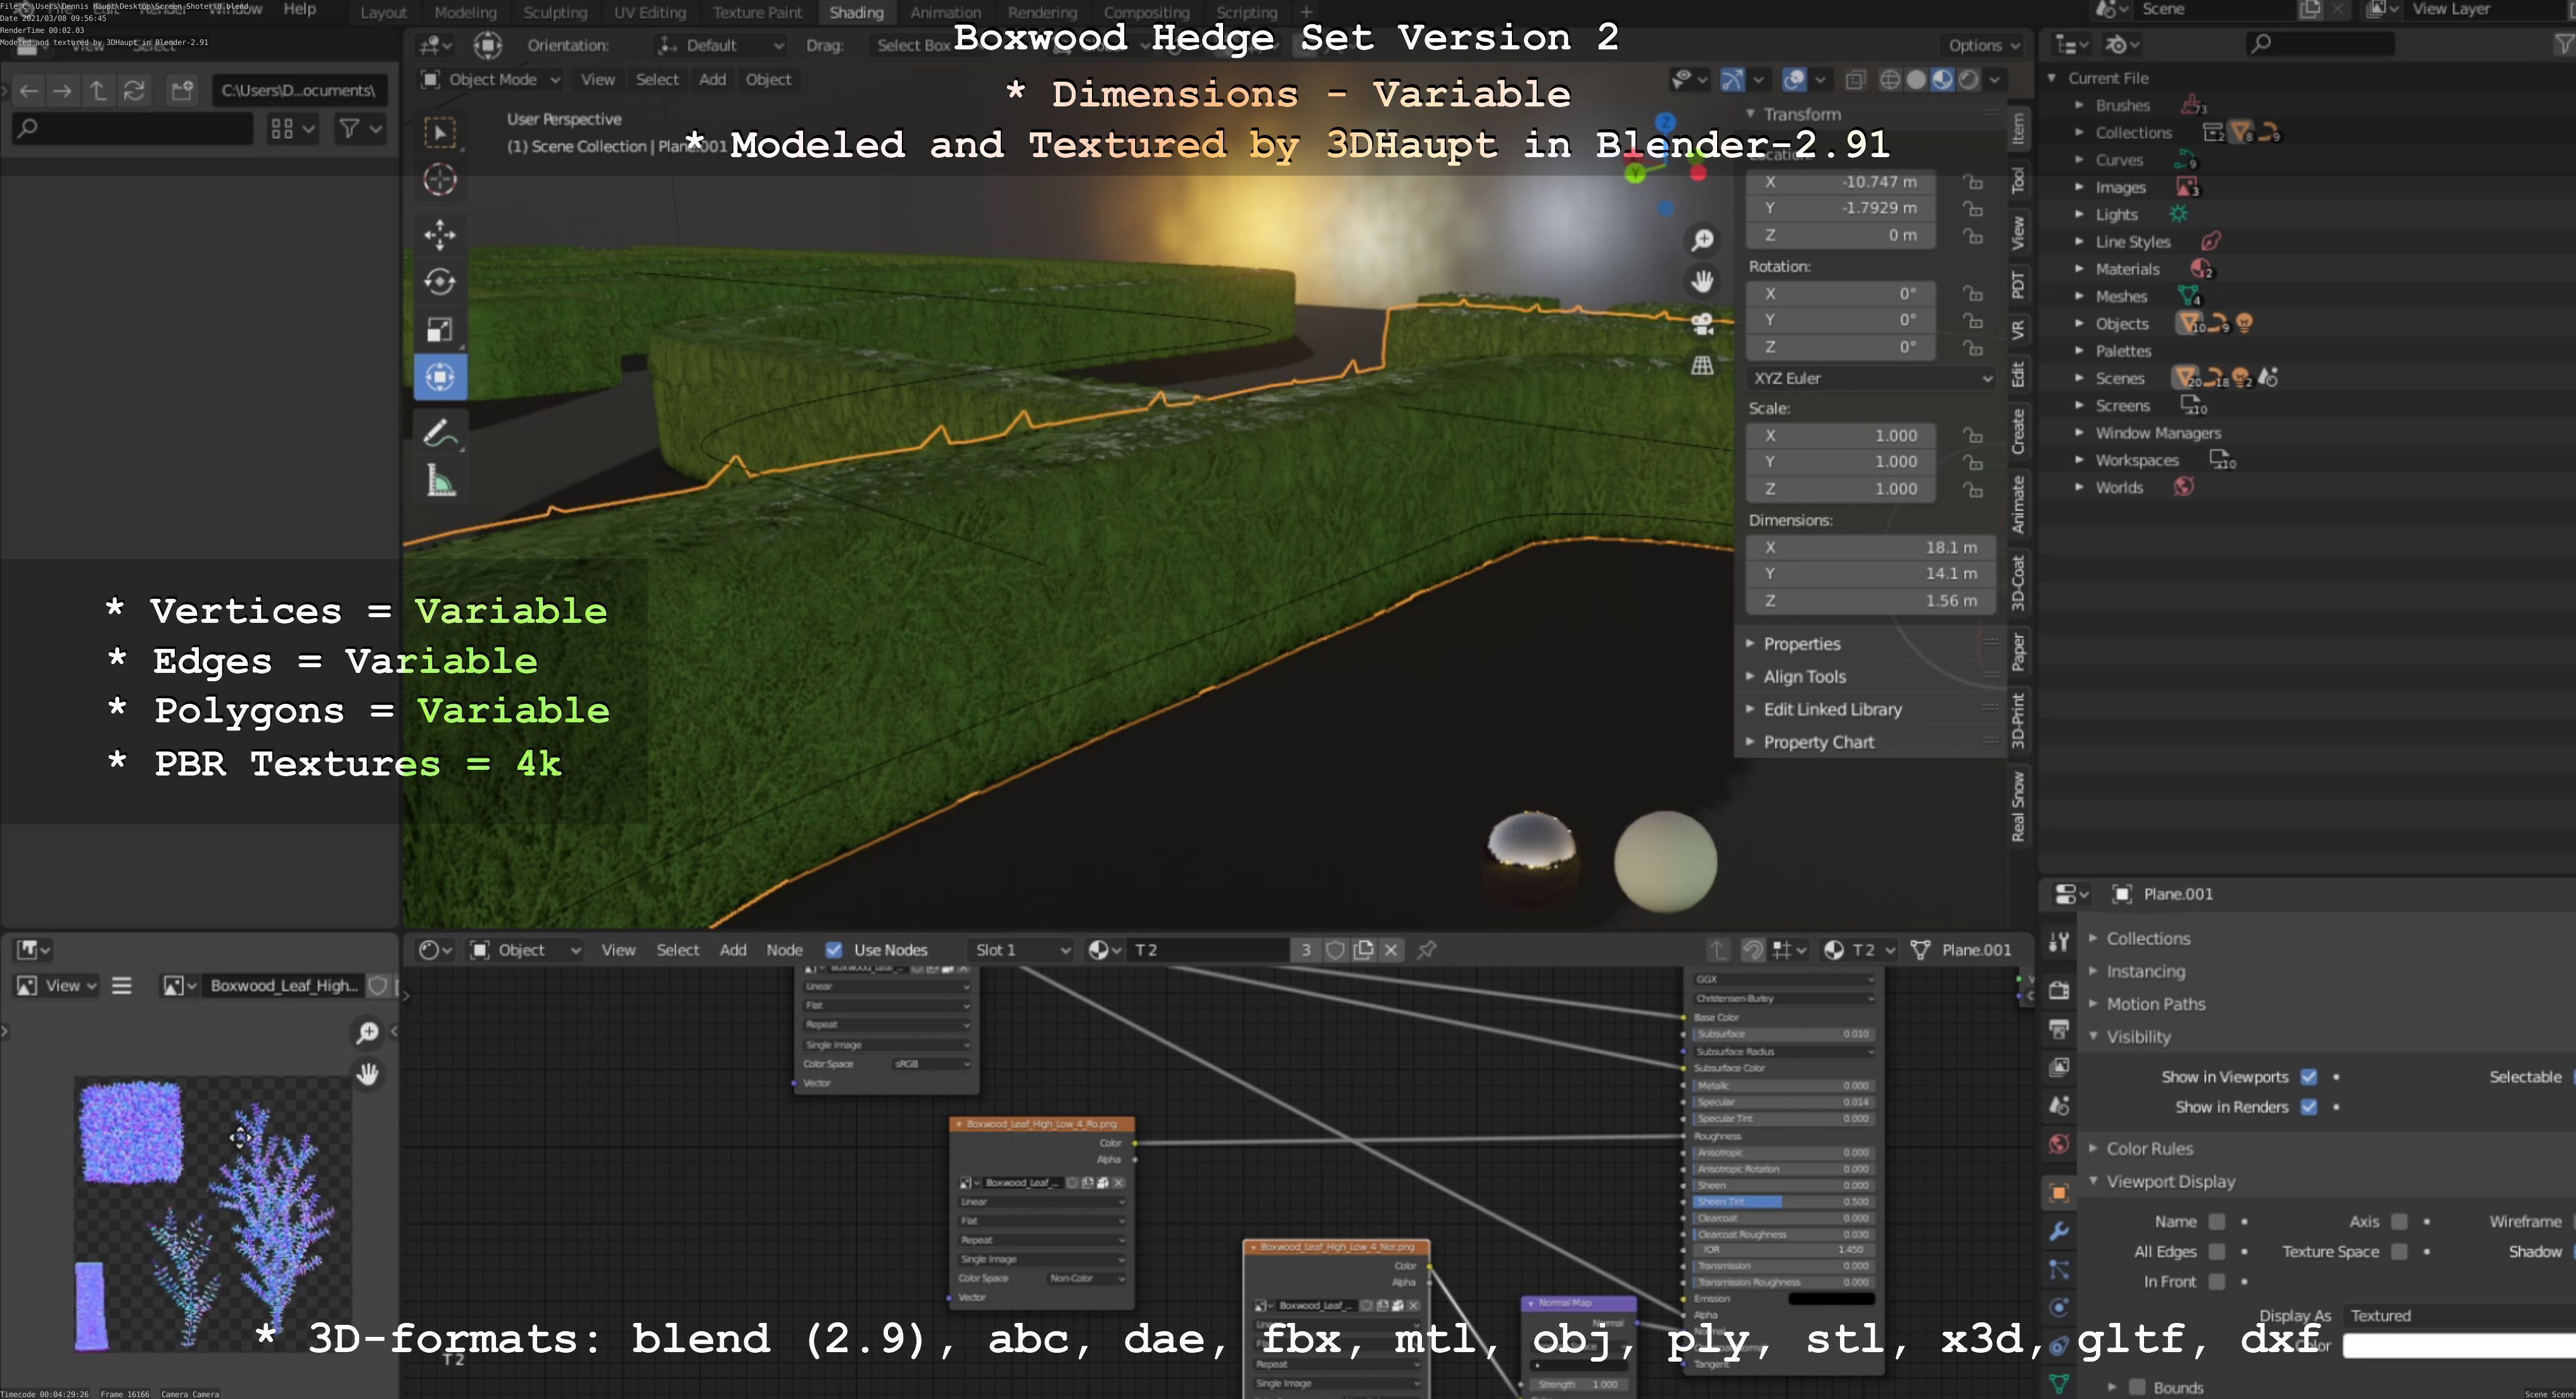Open the 3D-Print sidebar tab
2576x1399 pixels.
click(2018, 720)
